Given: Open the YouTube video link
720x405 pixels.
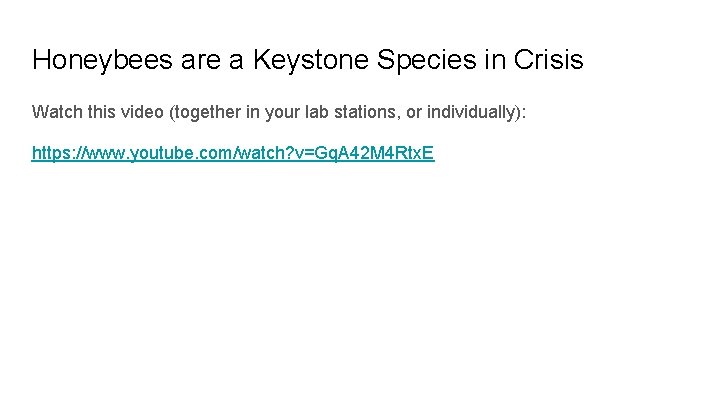Looking at the screenshot, I should click(233, 154).
